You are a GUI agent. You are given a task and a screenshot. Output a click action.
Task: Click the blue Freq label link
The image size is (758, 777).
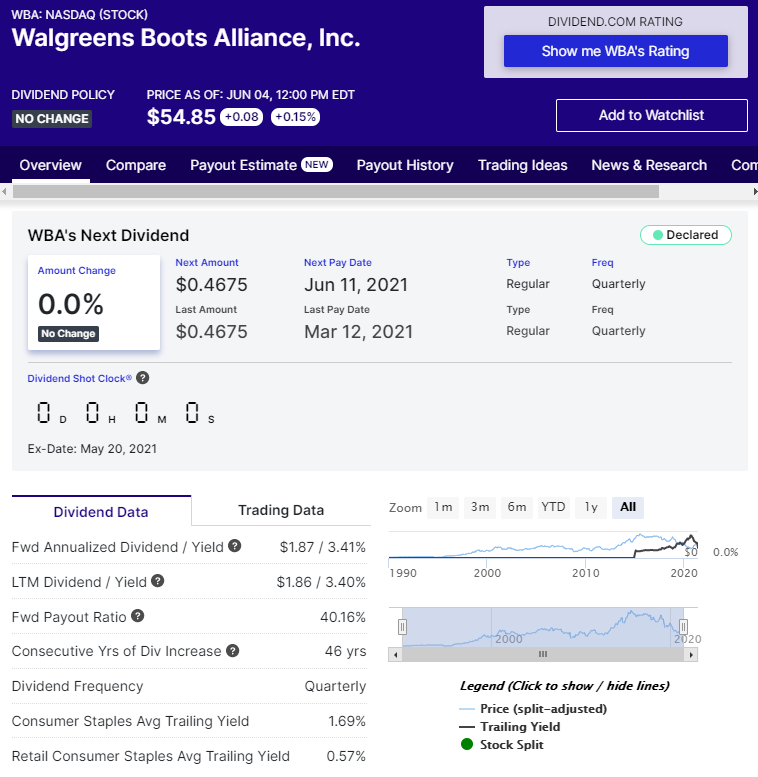tap(602, 263)
